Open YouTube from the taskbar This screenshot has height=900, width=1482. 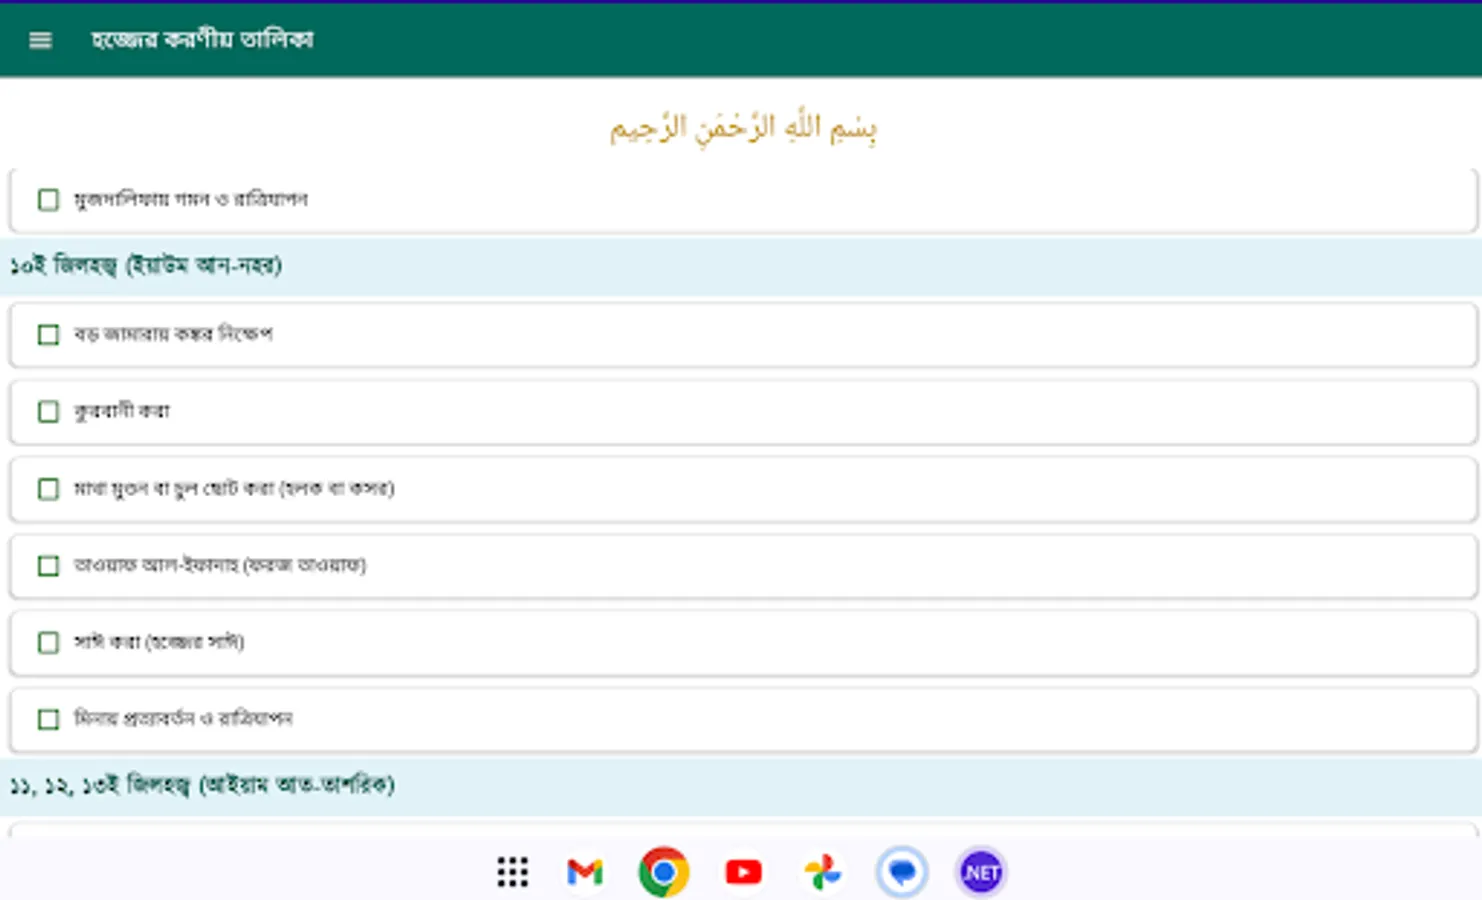[x=743, y=871]
